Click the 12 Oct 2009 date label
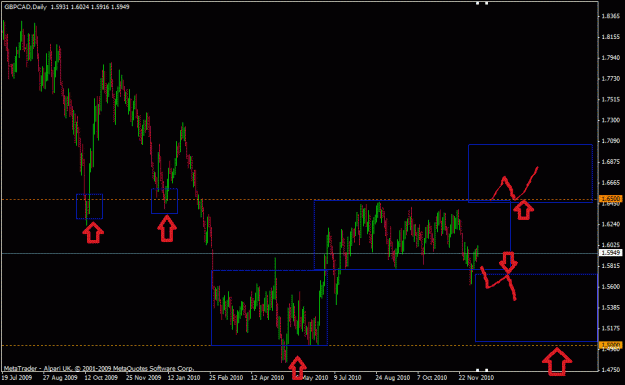This screenshot has height=385, width=625. click(x=101, y=377)
